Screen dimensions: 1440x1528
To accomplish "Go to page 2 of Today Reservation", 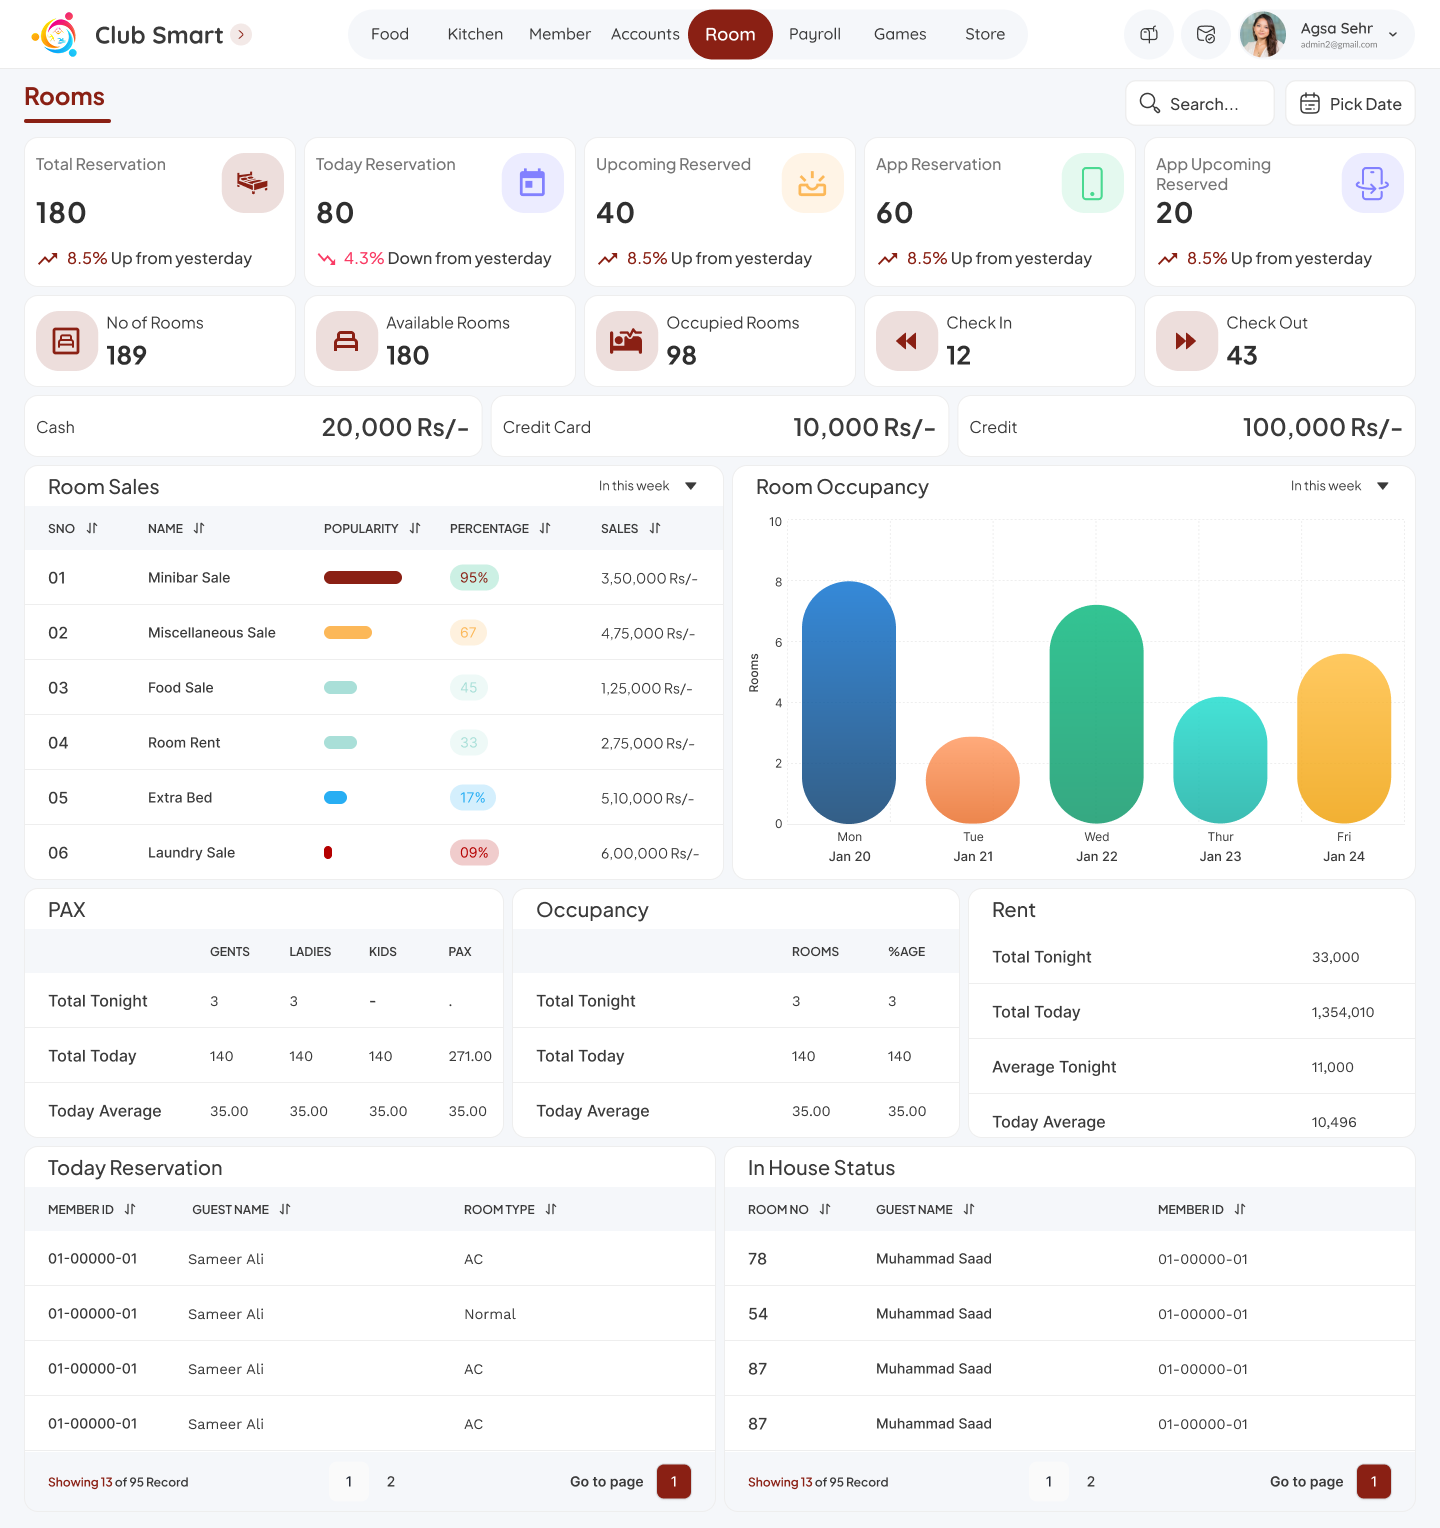I will [391, 1481].
